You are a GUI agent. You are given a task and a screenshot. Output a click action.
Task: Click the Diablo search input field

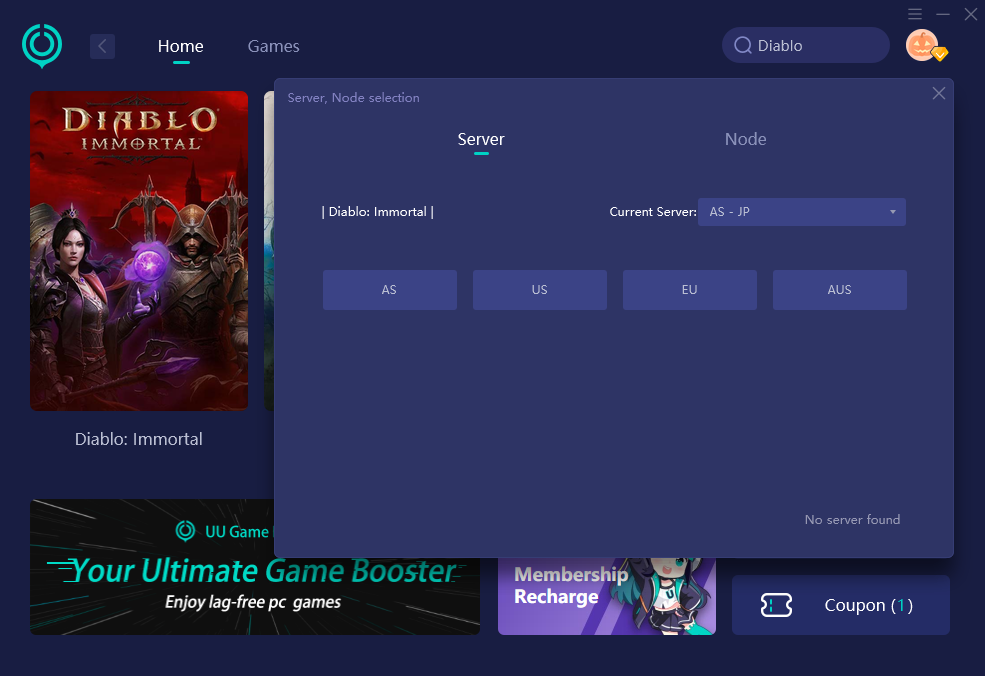[x=806, y=45]
